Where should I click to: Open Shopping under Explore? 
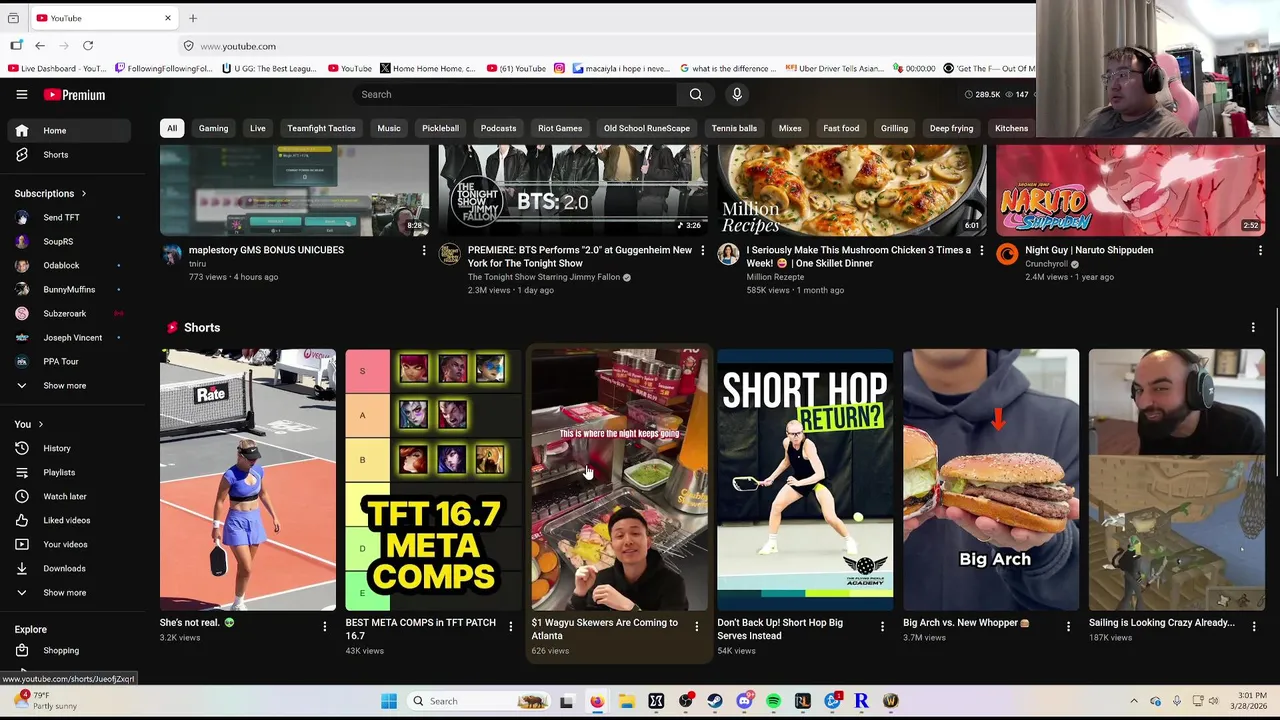click(x=69, y=650)
